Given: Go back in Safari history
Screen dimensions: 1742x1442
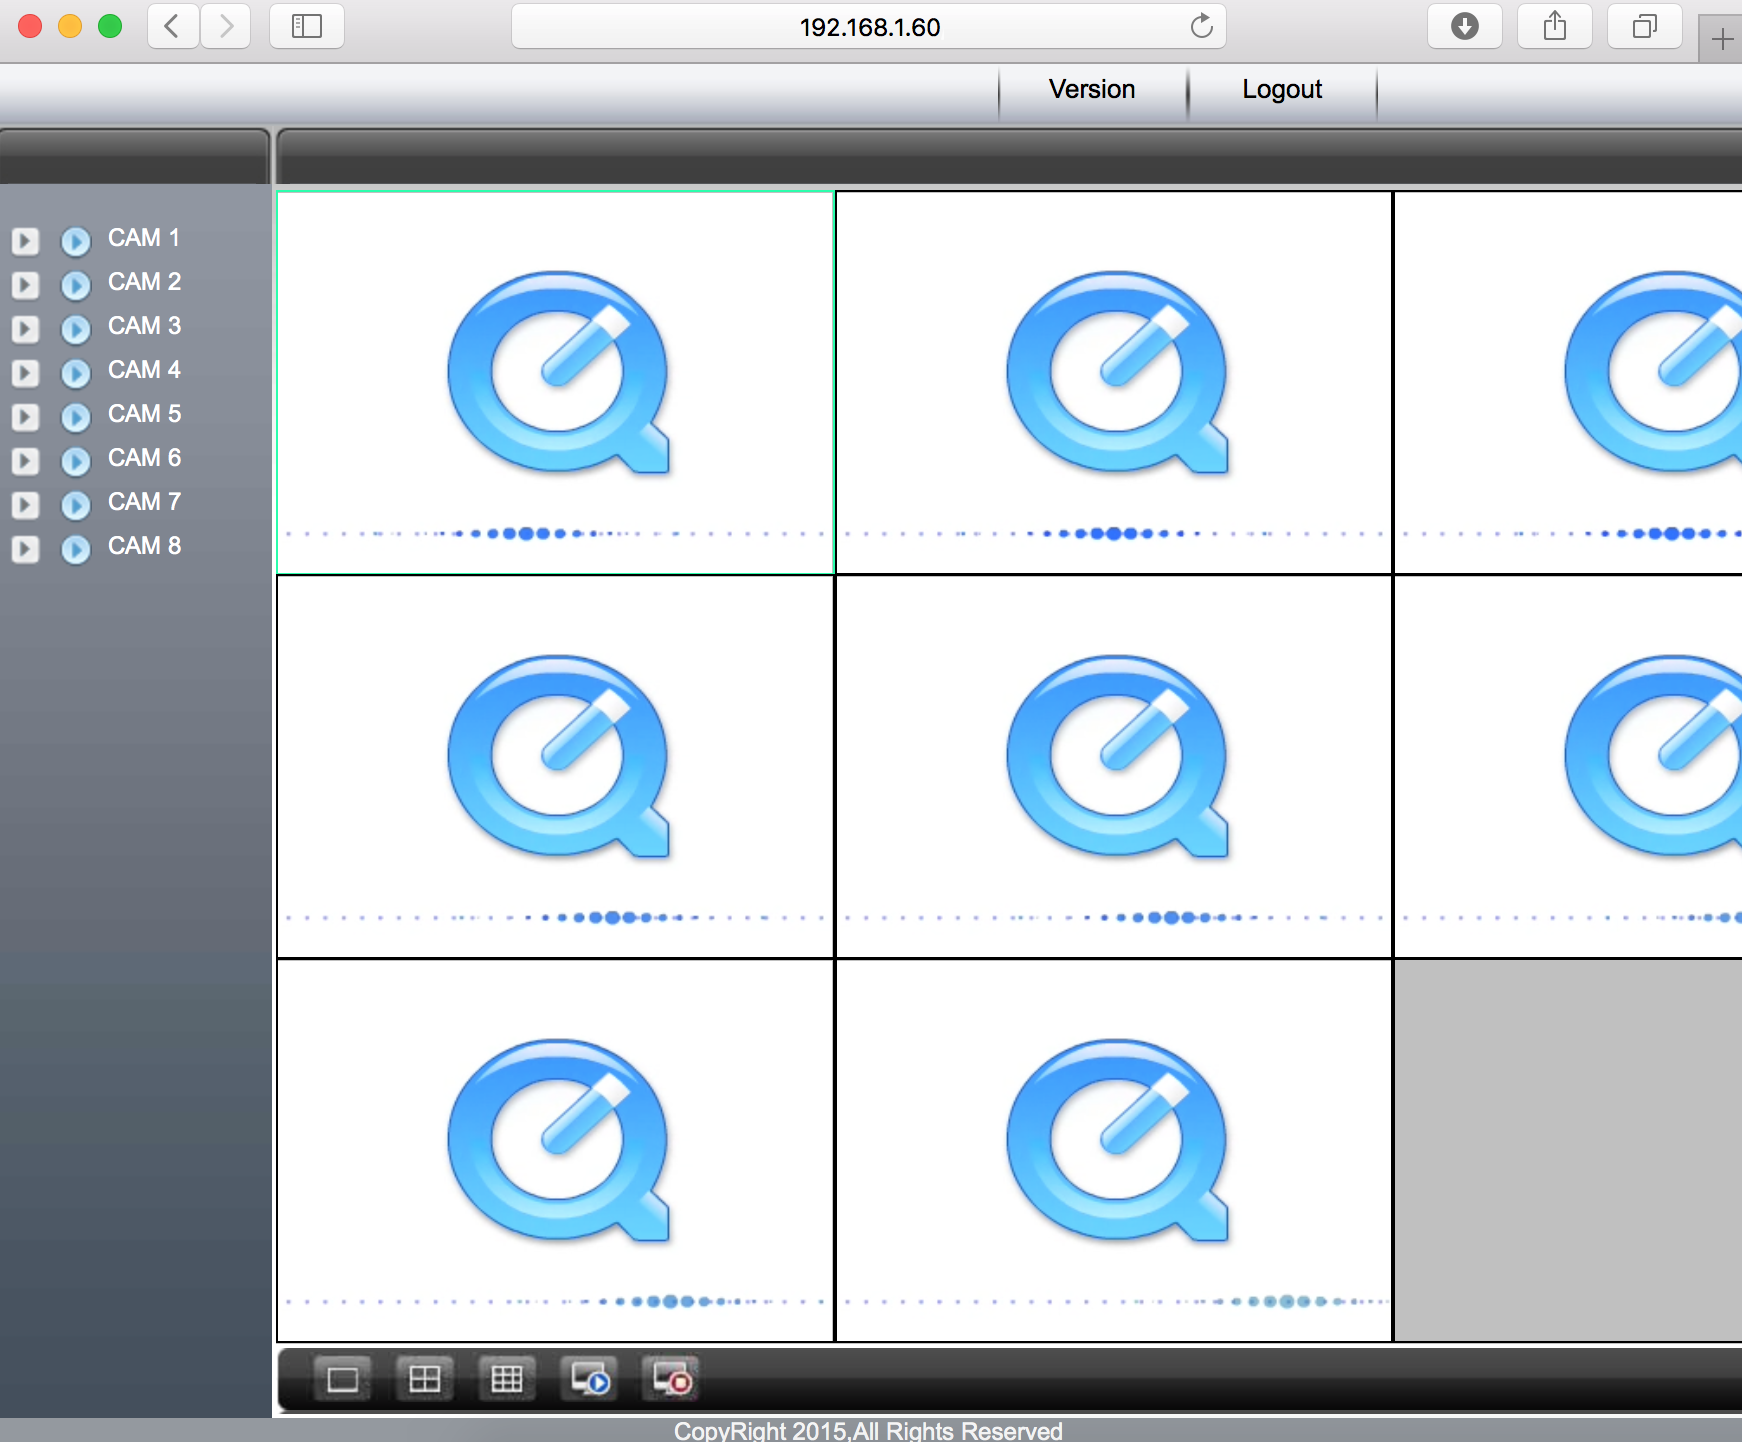Looking at the screenshot, I should pos(172,26).
